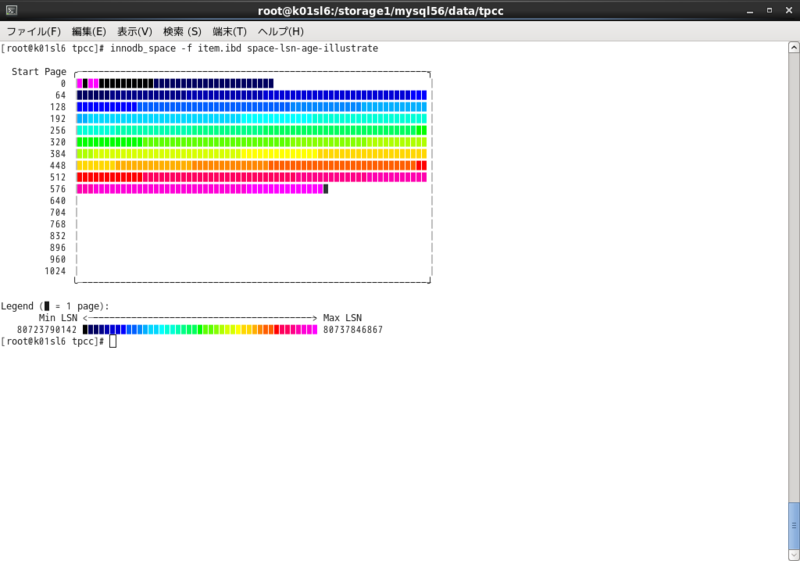Viewport: 800px width, 561px height.
Task: Click row label '1024'
Action: [x=55, y=271]
